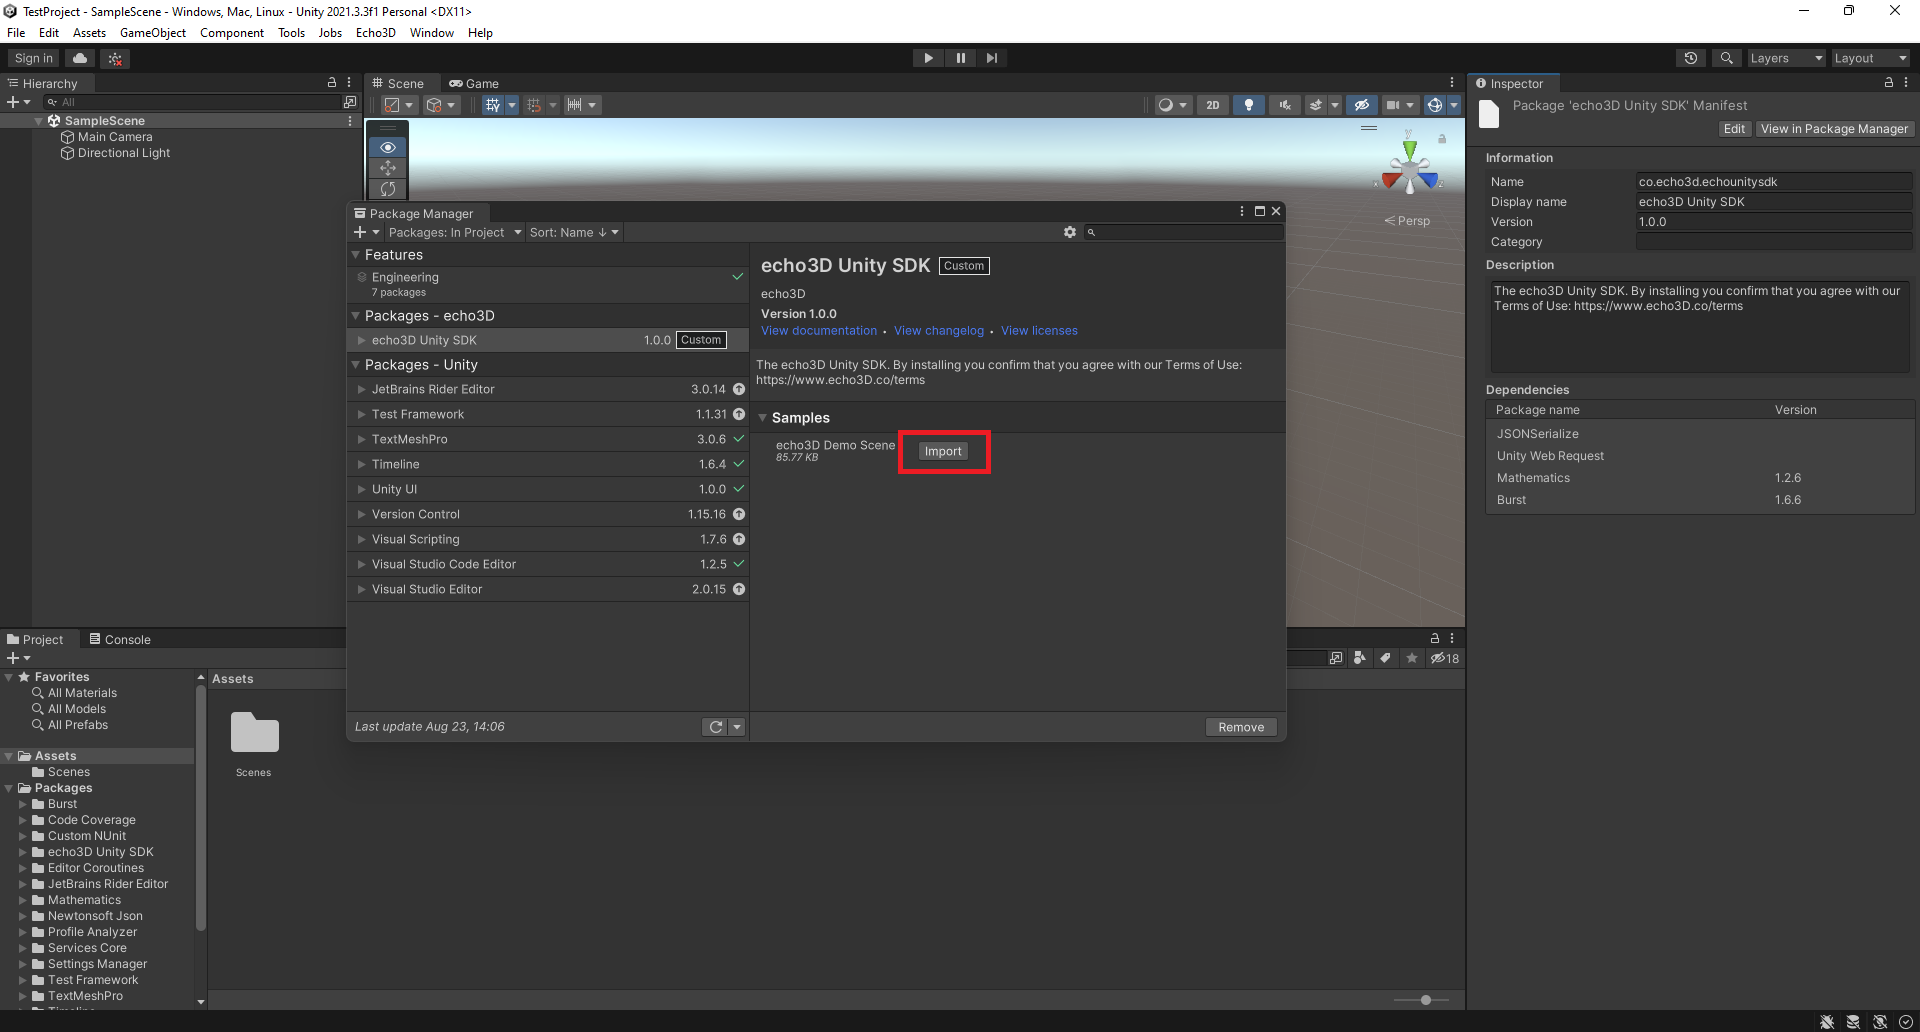Open the Scene view three-dot menu
Viewport: 1920px width, 1032px height.
(x=1452, y=83)
